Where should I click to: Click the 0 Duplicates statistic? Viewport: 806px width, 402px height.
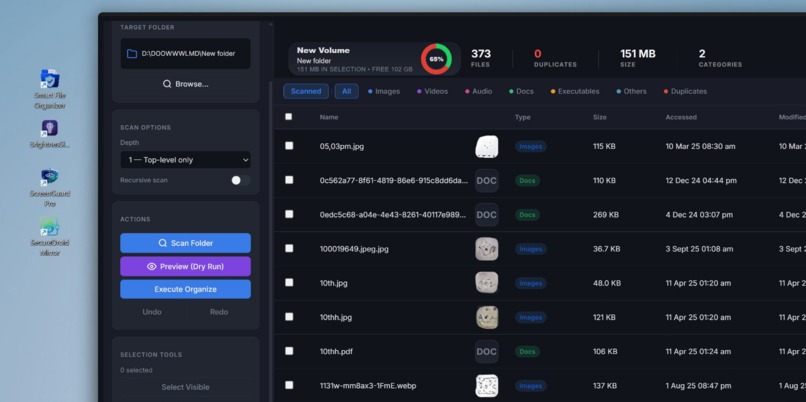[x=555, y=58]
